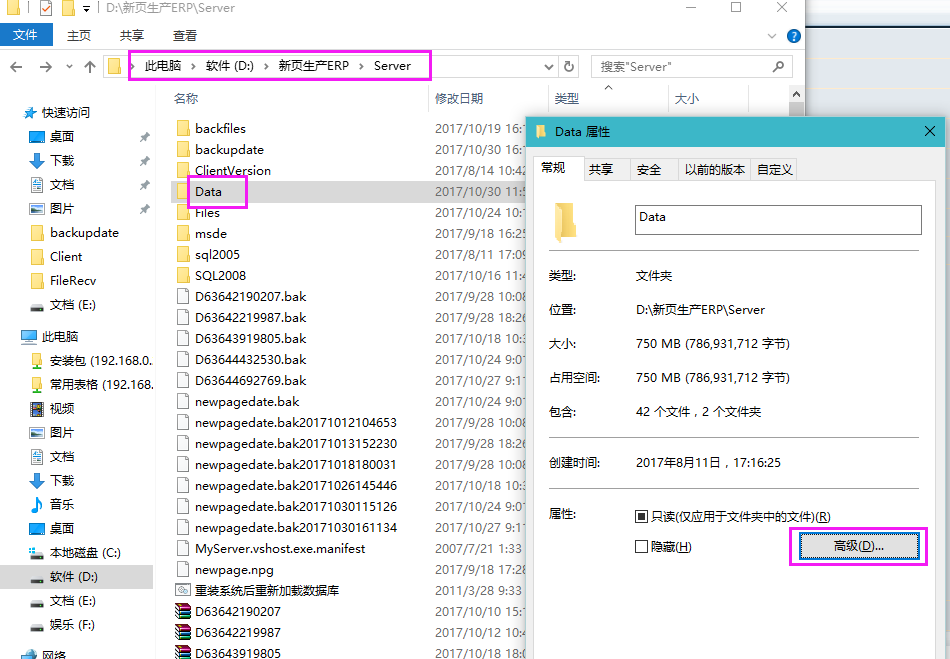Screen dimensions: 950x659
Task: Enable the 隐藏 hidden checkbox
Action: click(x=642, y=547)
